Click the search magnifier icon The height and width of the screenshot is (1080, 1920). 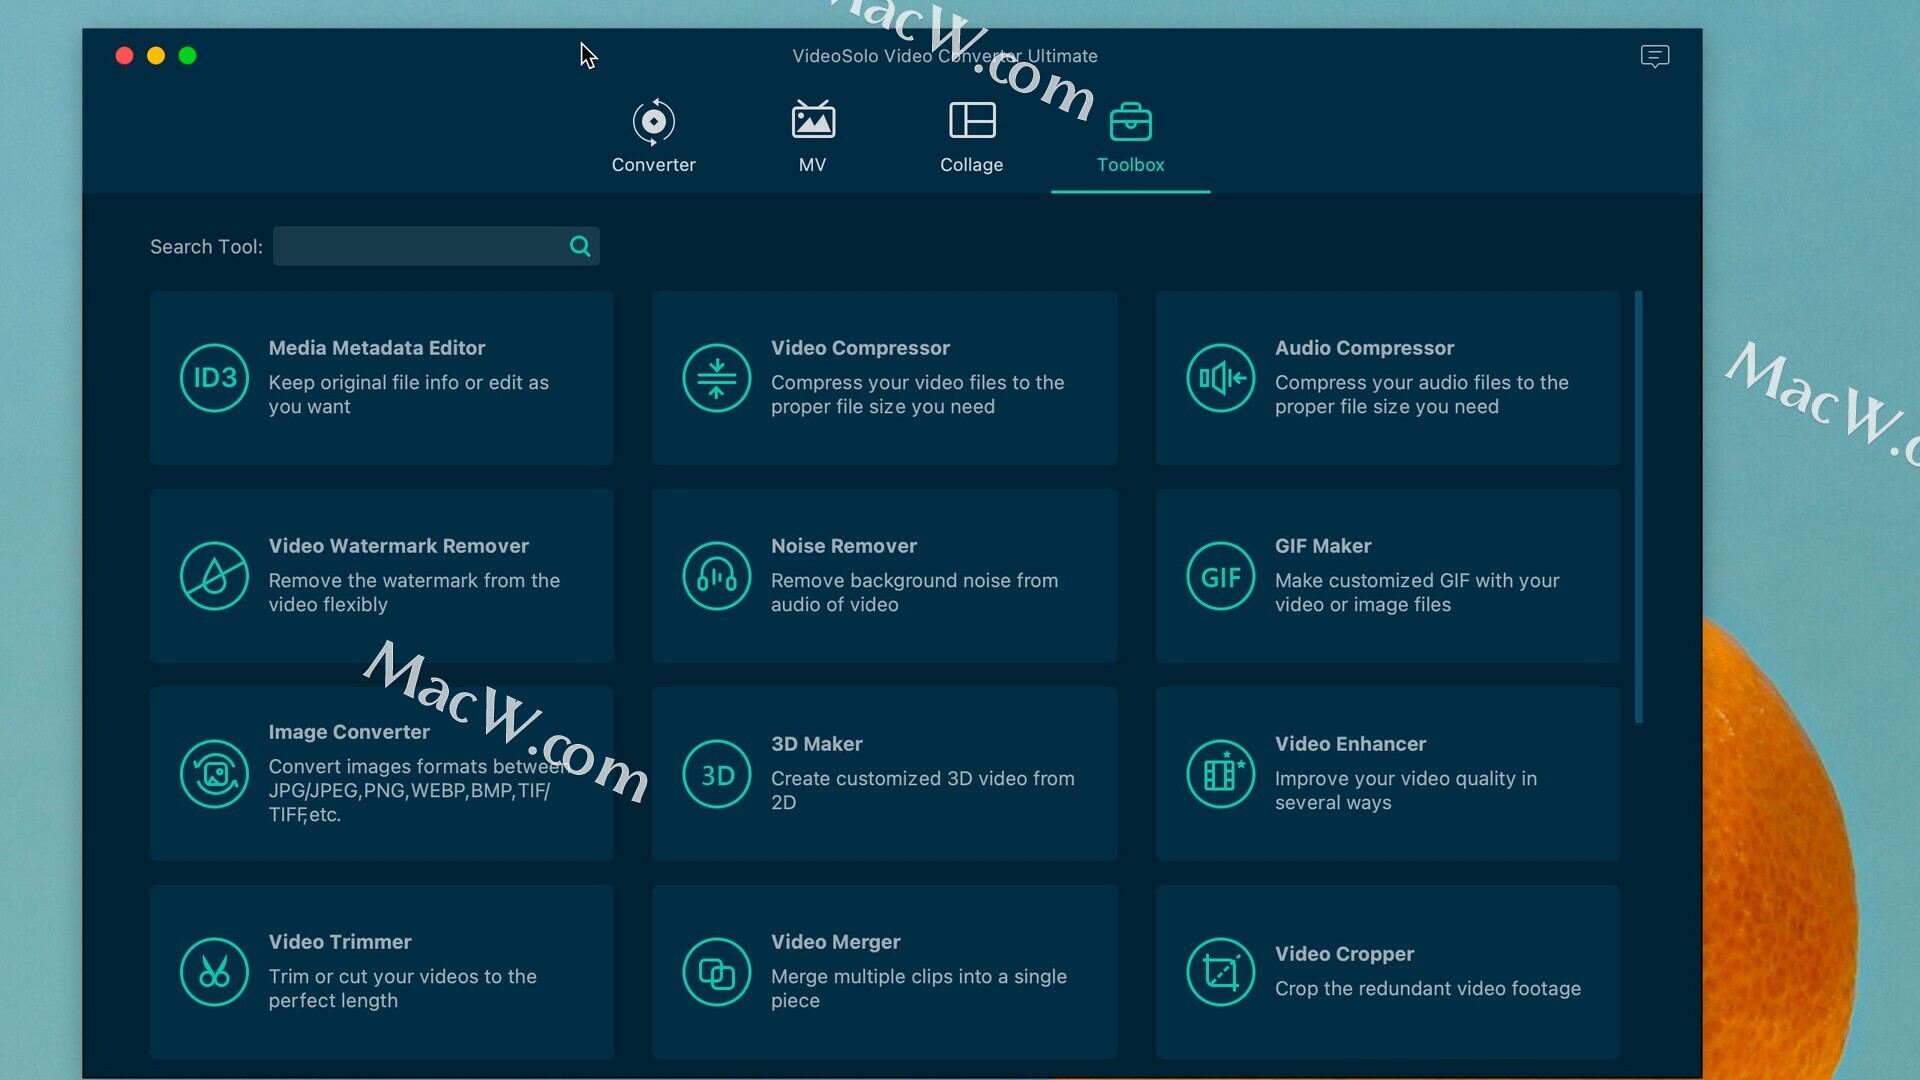pos(580,246)
